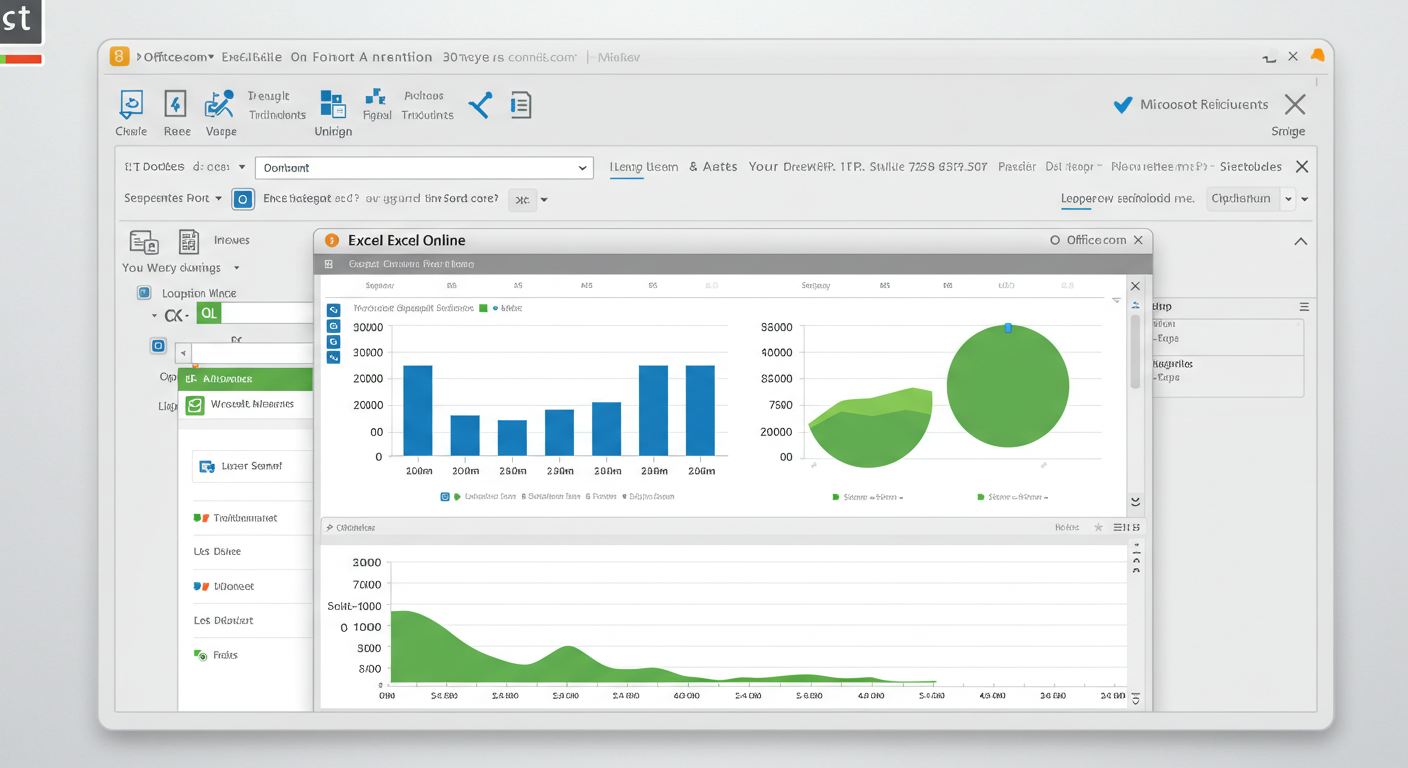This screenshot has width=1408, height=768.
Task: Click the blue O icon beside Sespeentes Rort
Action: click(243, 199)
